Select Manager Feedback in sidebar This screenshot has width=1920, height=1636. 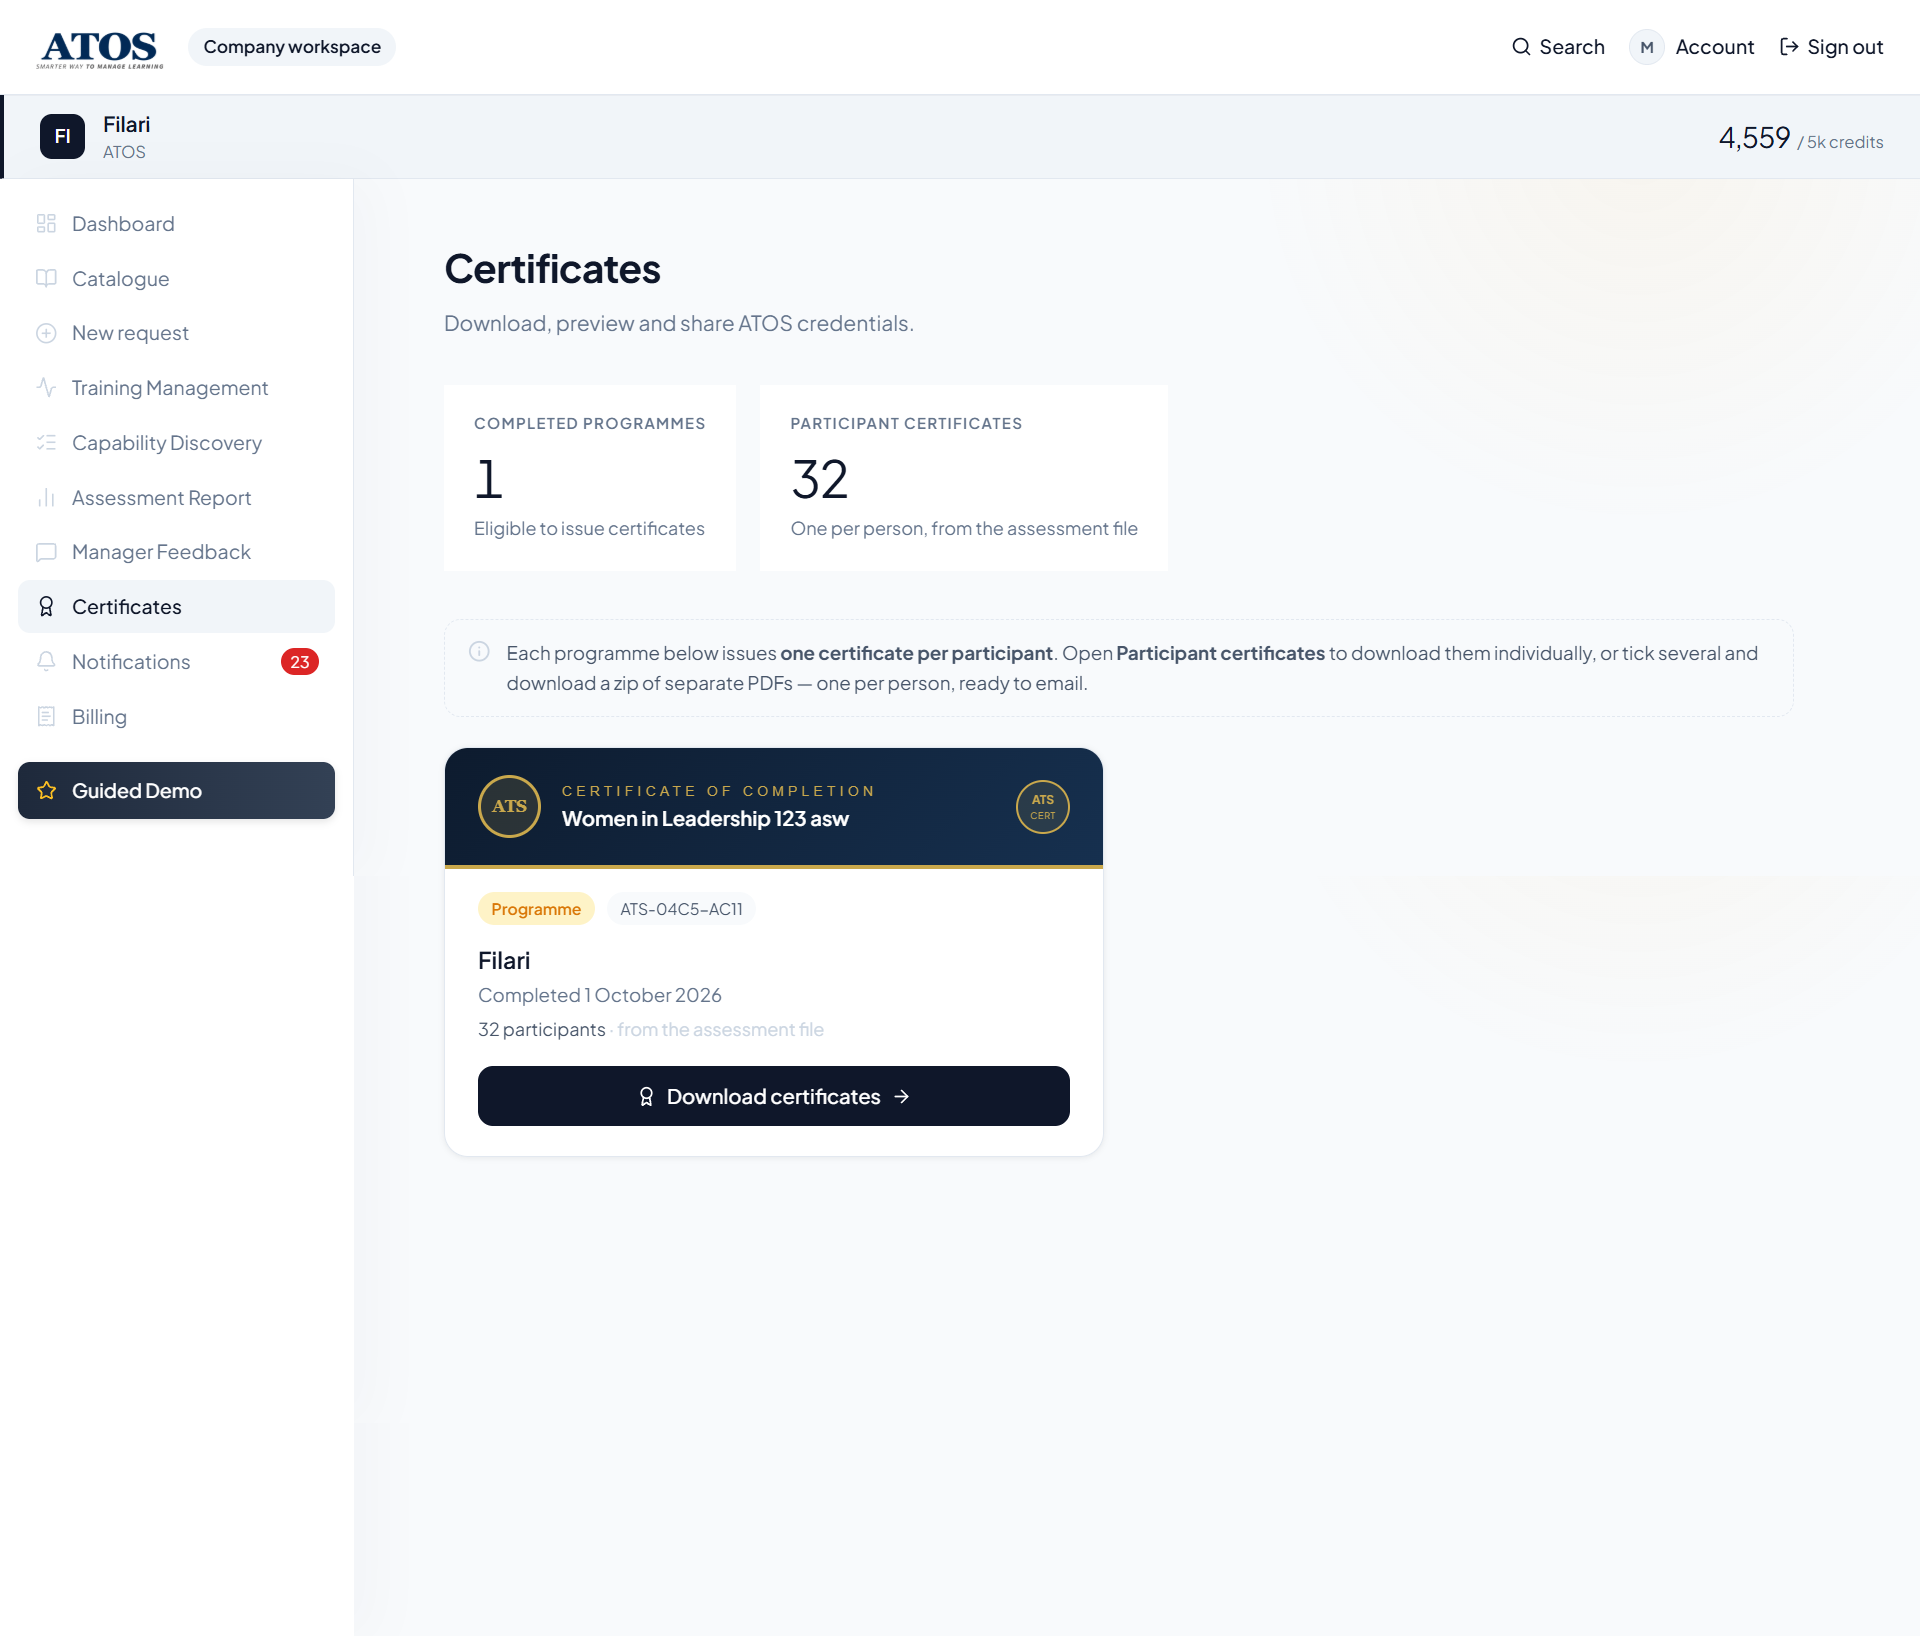coord(176,552)
